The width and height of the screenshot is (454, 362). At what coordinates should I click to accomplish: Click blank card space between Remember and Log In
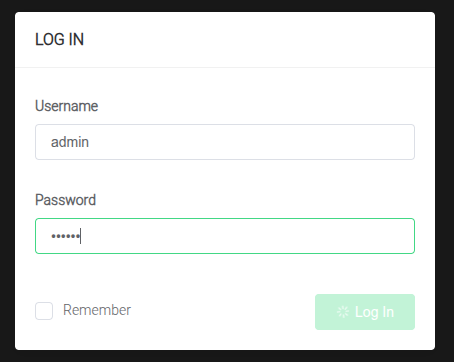coord(223,312)
